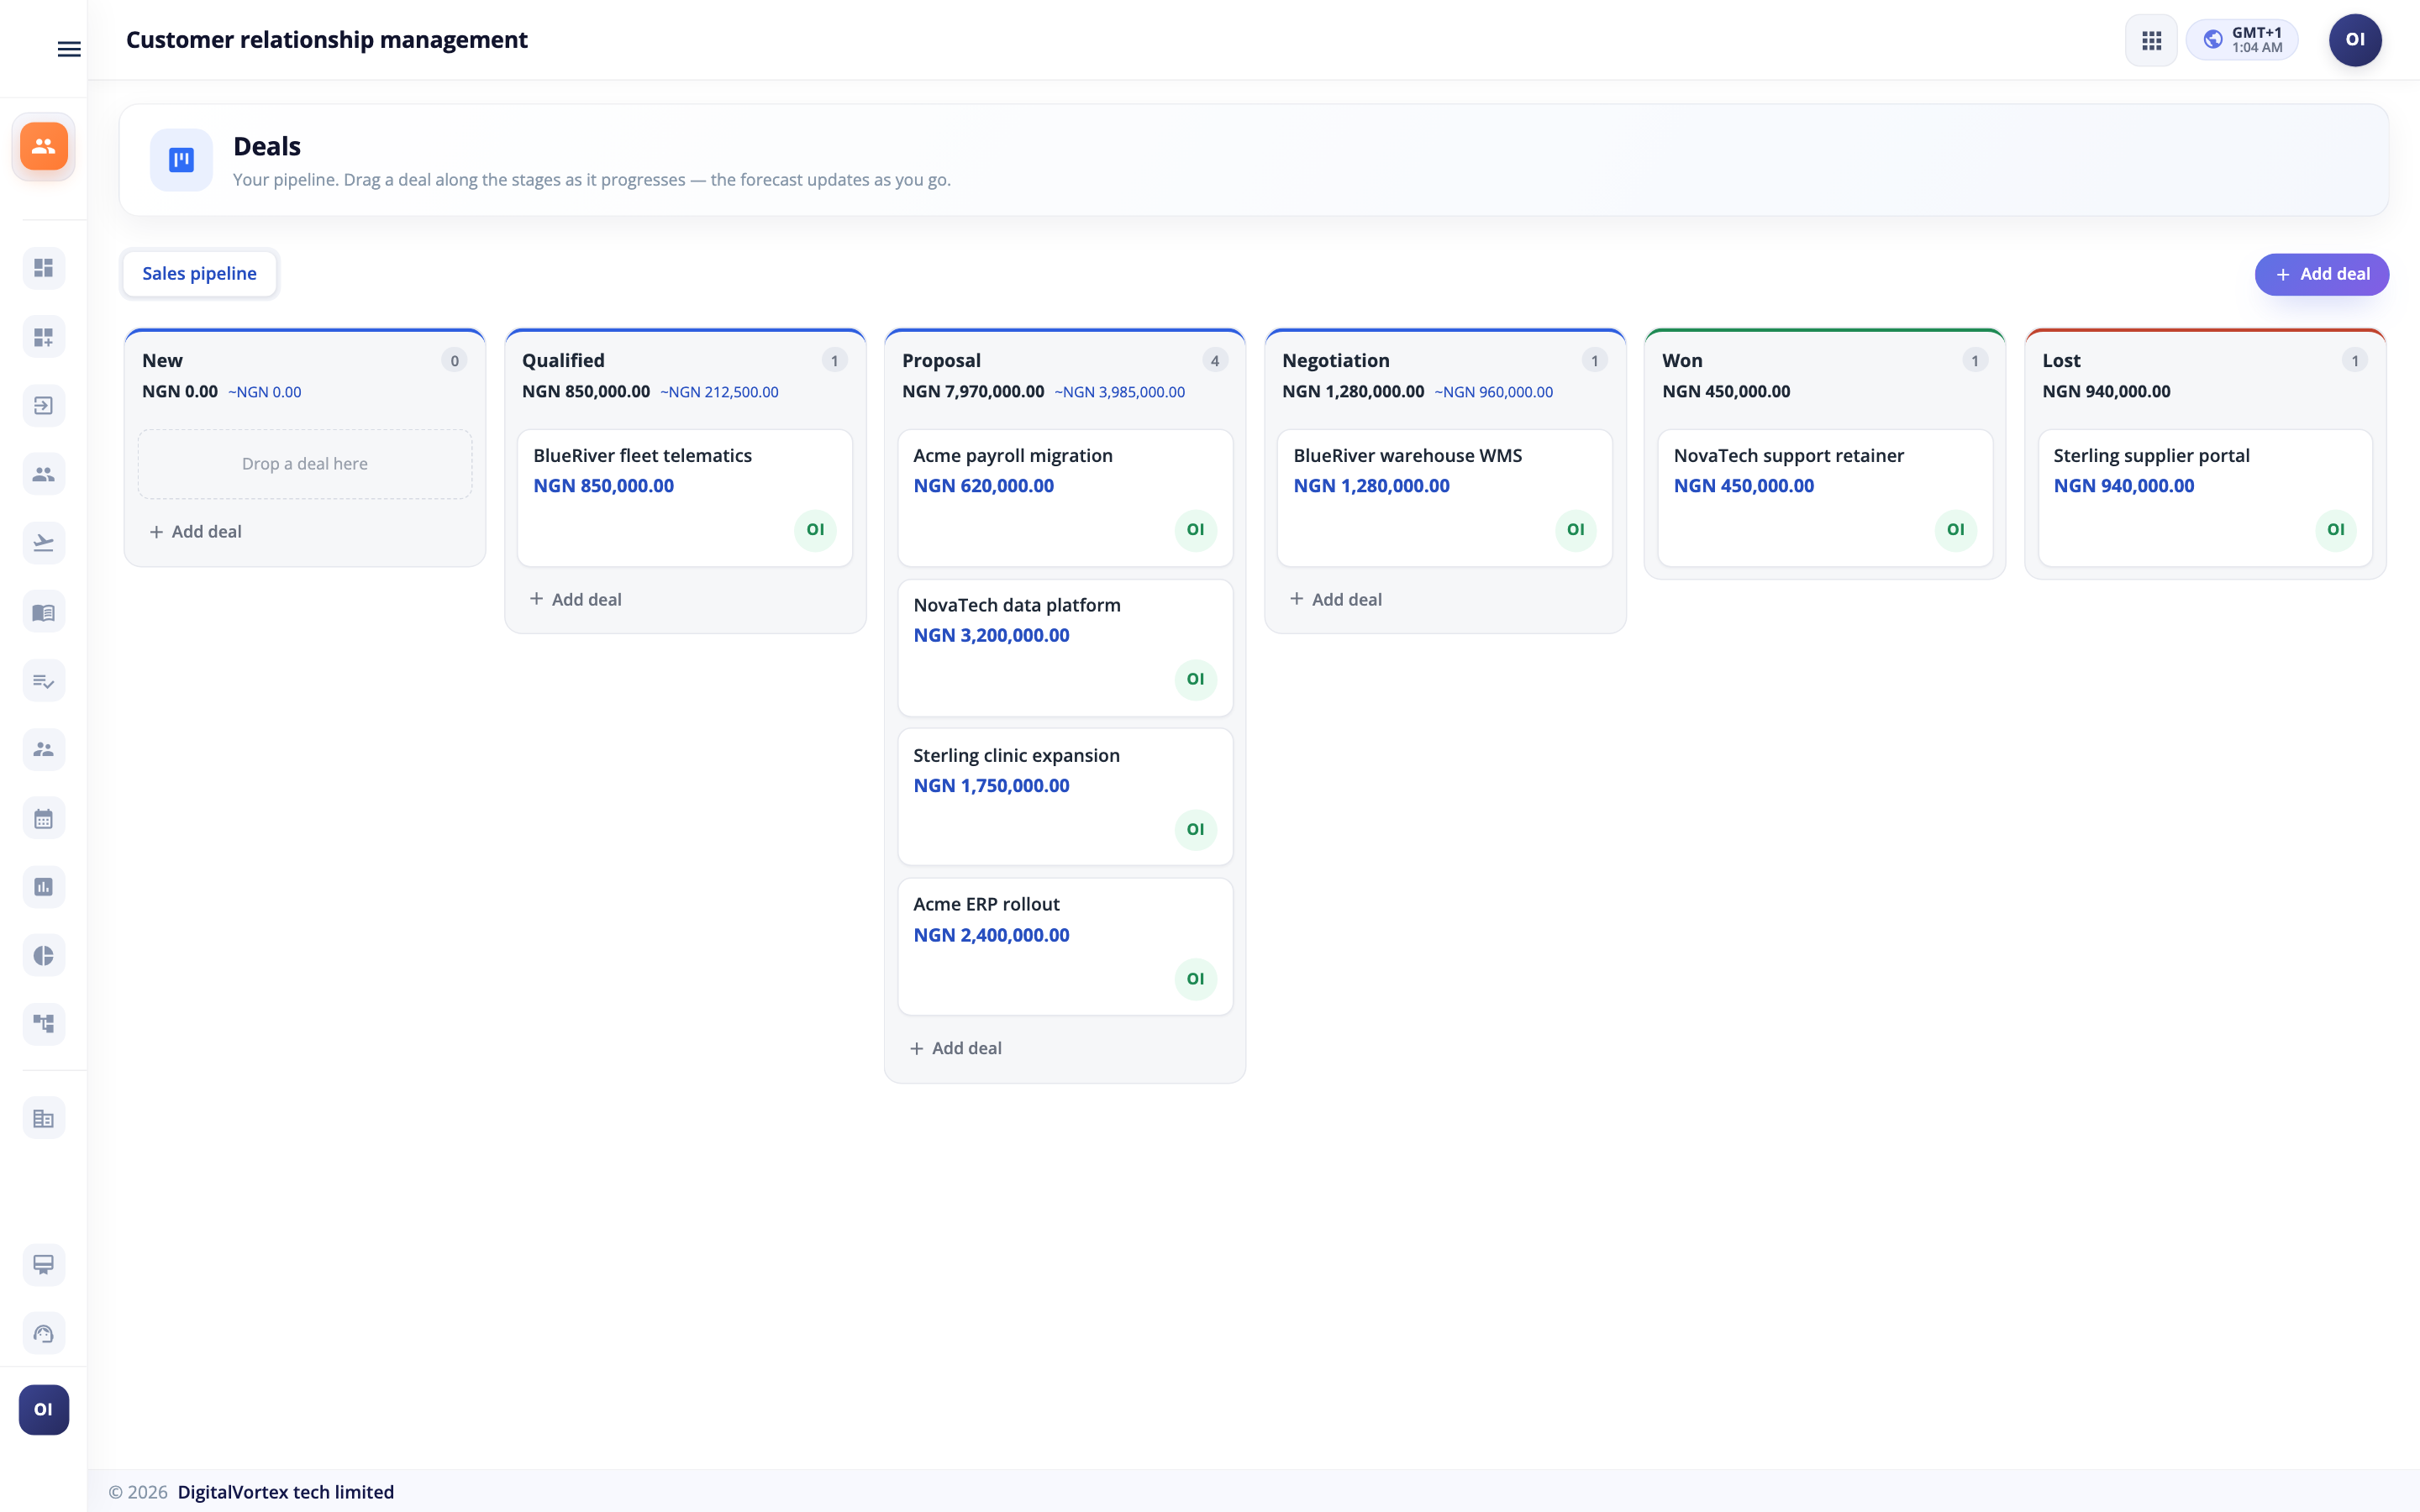Open the supervisor people sidebar icon
The height and width of the screenshot is (1512, 2420).
point(43,749)
